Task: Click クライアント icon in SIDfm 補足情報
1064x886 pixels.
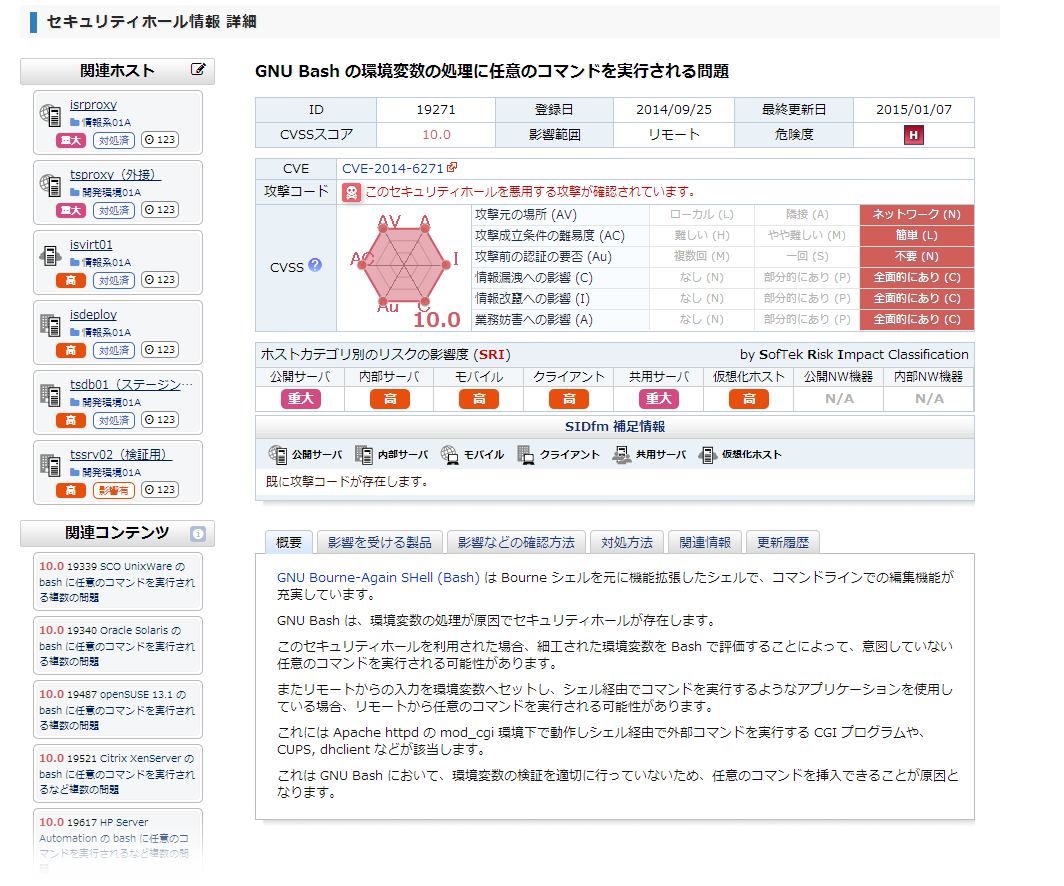Action: (526, 455)
